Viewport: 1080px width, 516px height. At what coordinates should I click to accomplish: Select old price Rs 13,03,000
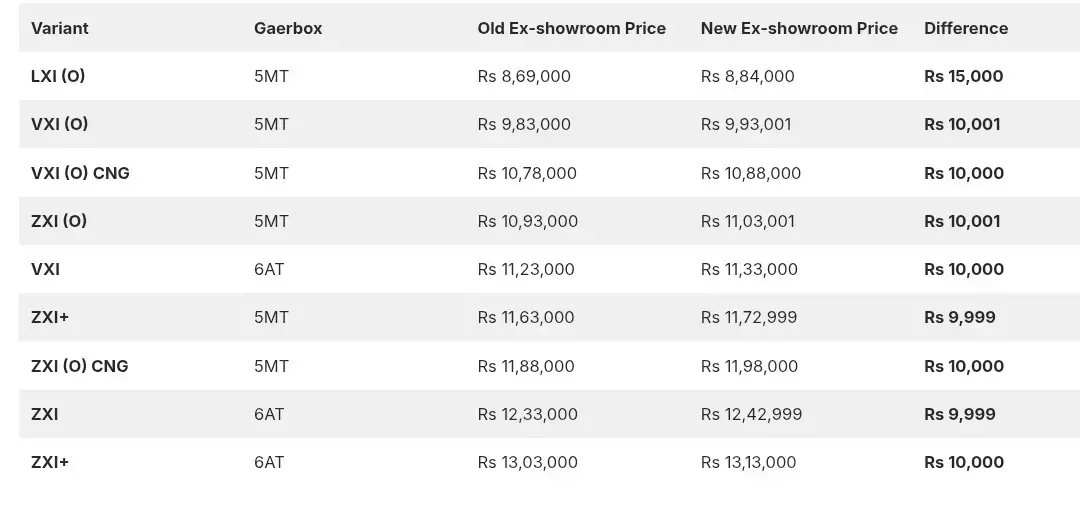[x=527, y=462]
